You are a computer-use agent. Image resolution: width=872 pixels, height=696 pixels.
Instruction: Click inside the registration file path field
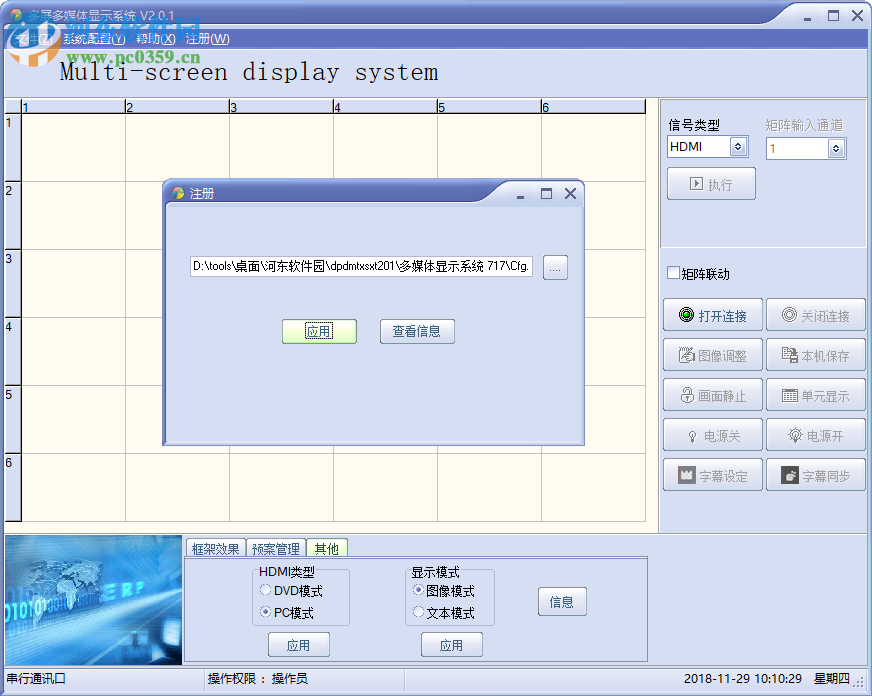[x=360, y=267]
